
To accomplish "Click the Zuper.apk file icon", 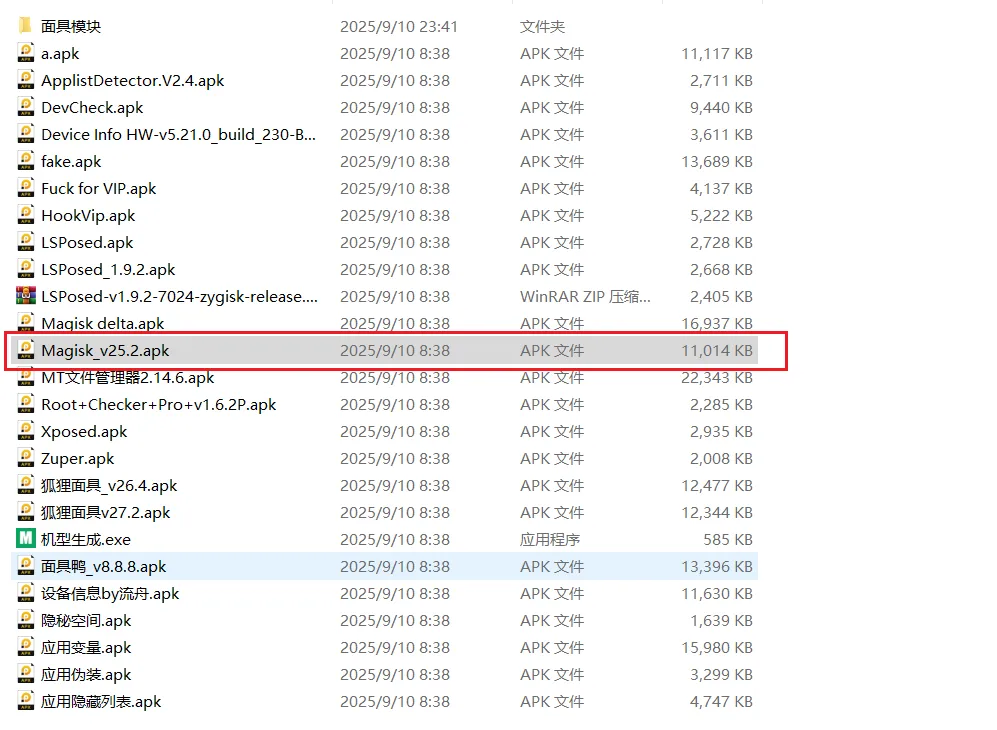I will coord(26,458).
